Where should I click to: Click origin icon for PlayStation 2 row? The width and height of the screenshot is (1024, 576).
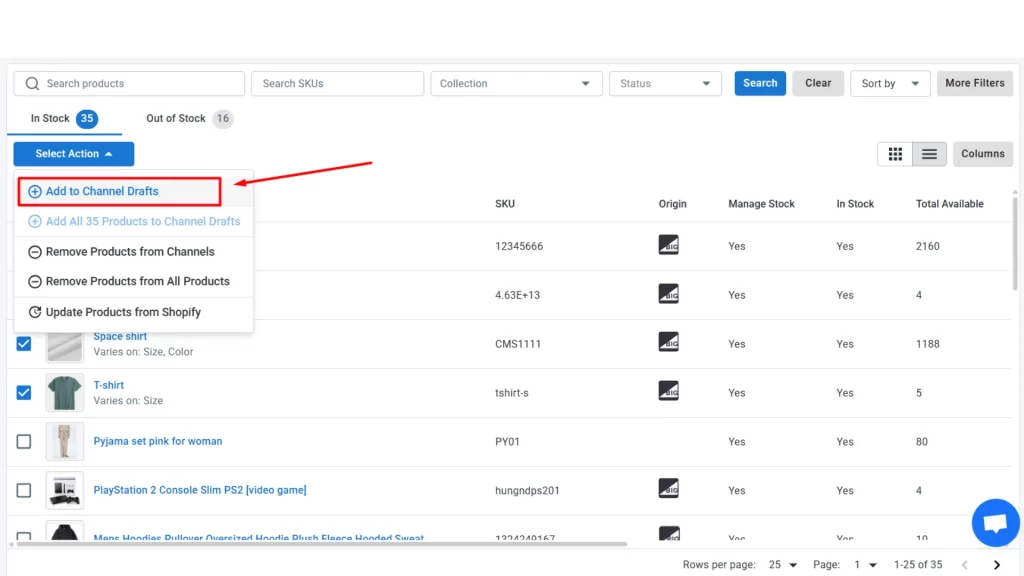668,489
